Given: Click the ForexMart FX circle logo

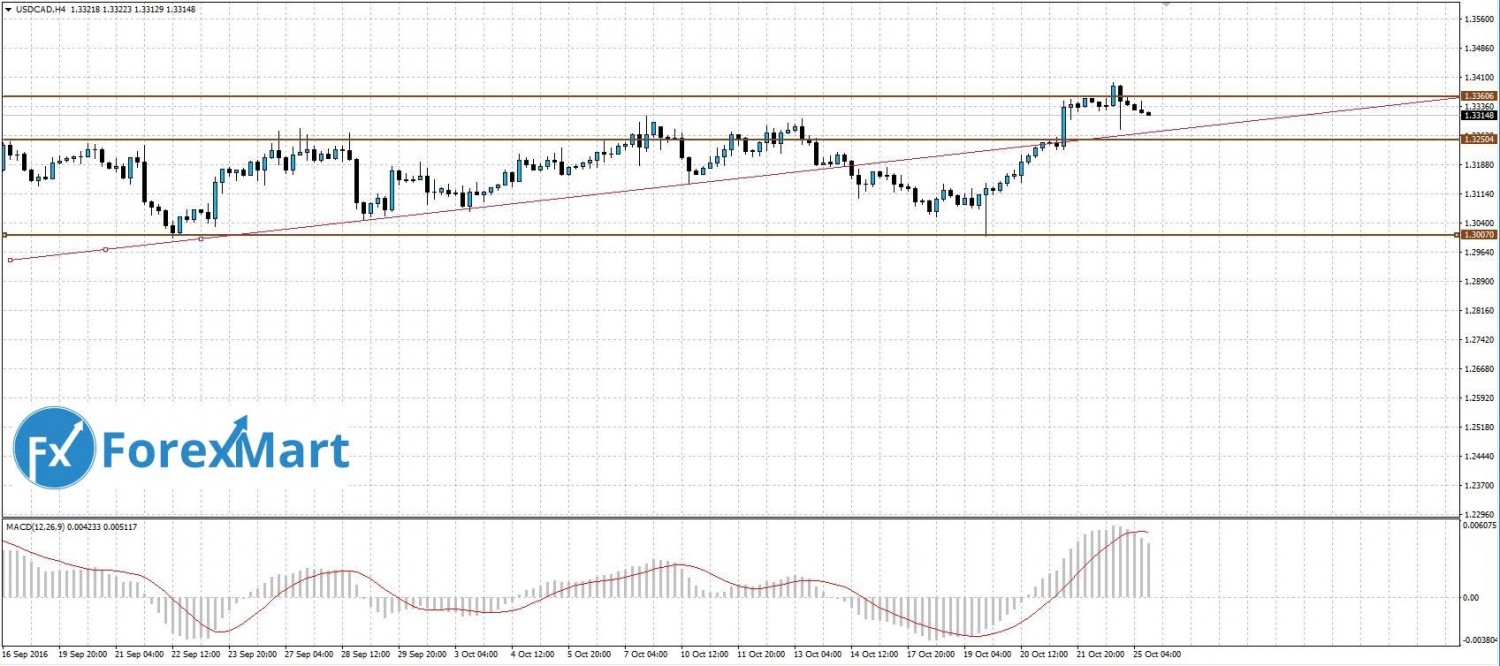Looking at the screenshot, I should 55,448.
